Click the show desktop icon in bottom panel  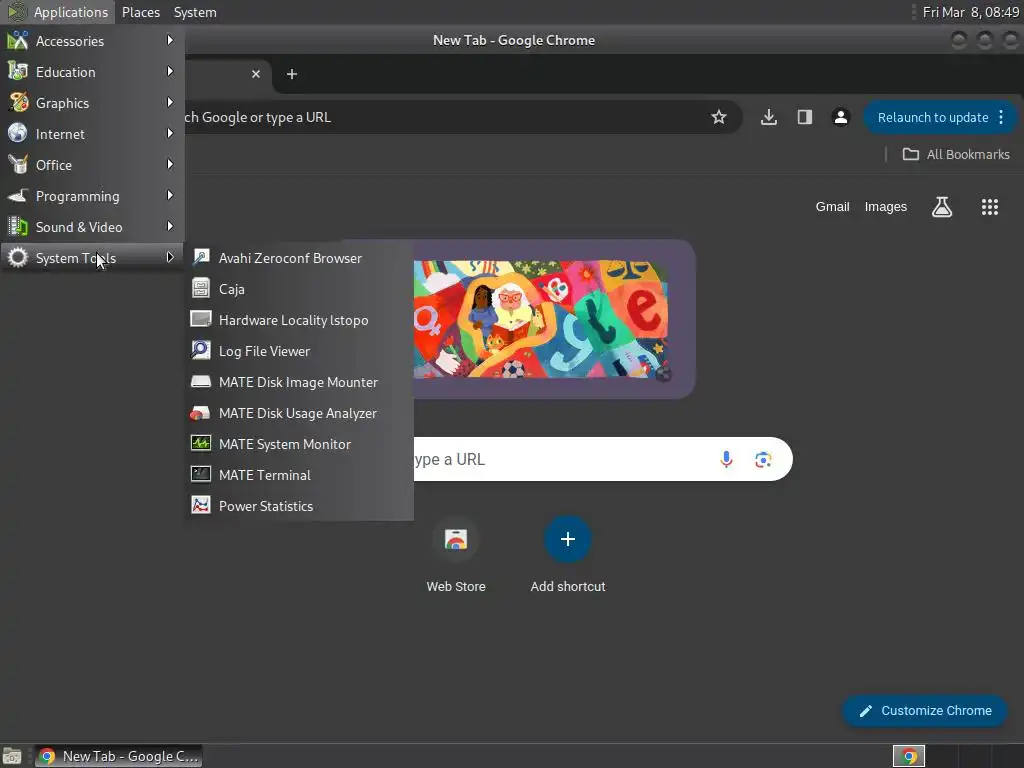click(12, 756)
